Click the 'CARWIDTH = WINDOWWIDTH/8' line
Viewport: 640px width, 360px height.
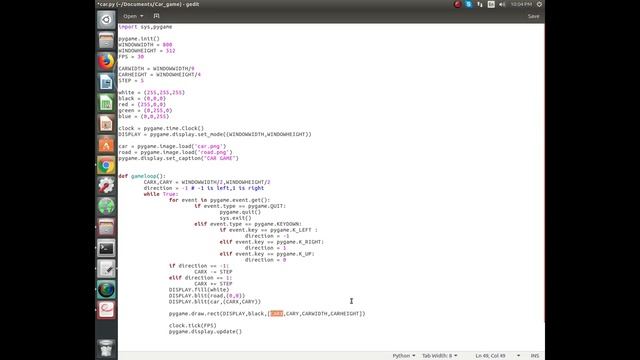pos(156,69)
